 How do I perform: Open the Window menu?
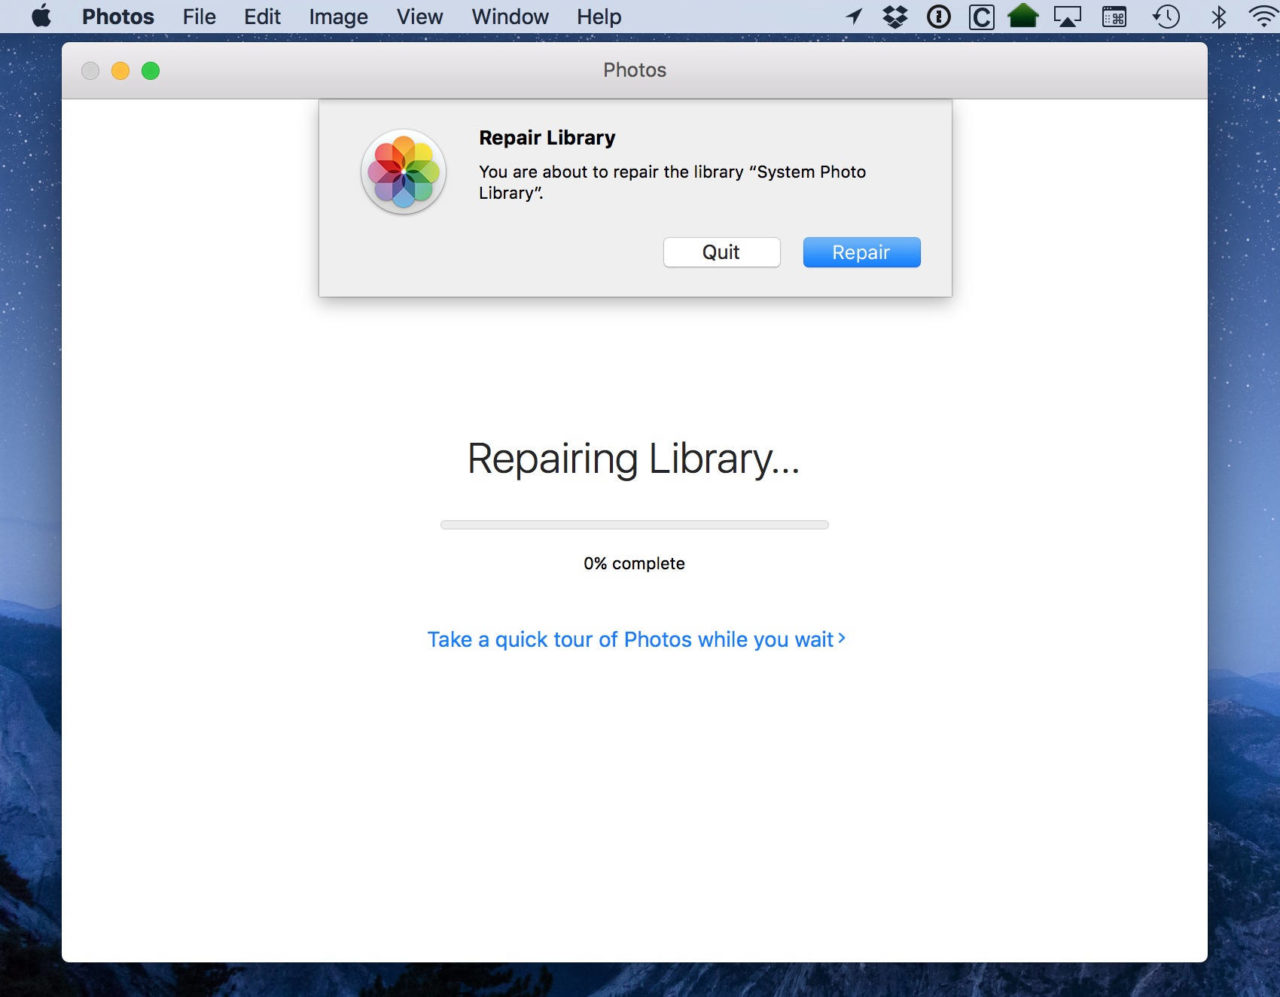(510, 17)
